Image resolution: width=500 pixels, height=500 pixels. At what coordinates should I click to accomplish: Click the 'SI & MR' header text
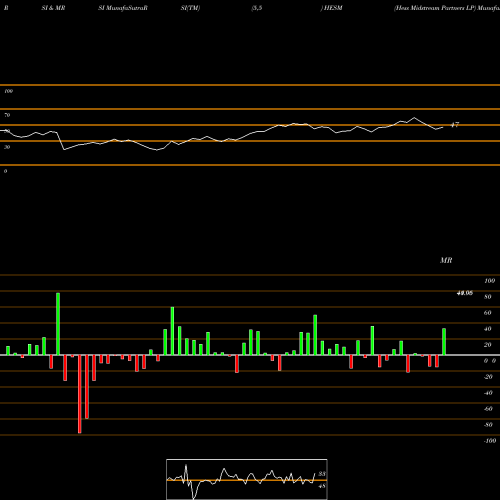click(x=53, y=8)
